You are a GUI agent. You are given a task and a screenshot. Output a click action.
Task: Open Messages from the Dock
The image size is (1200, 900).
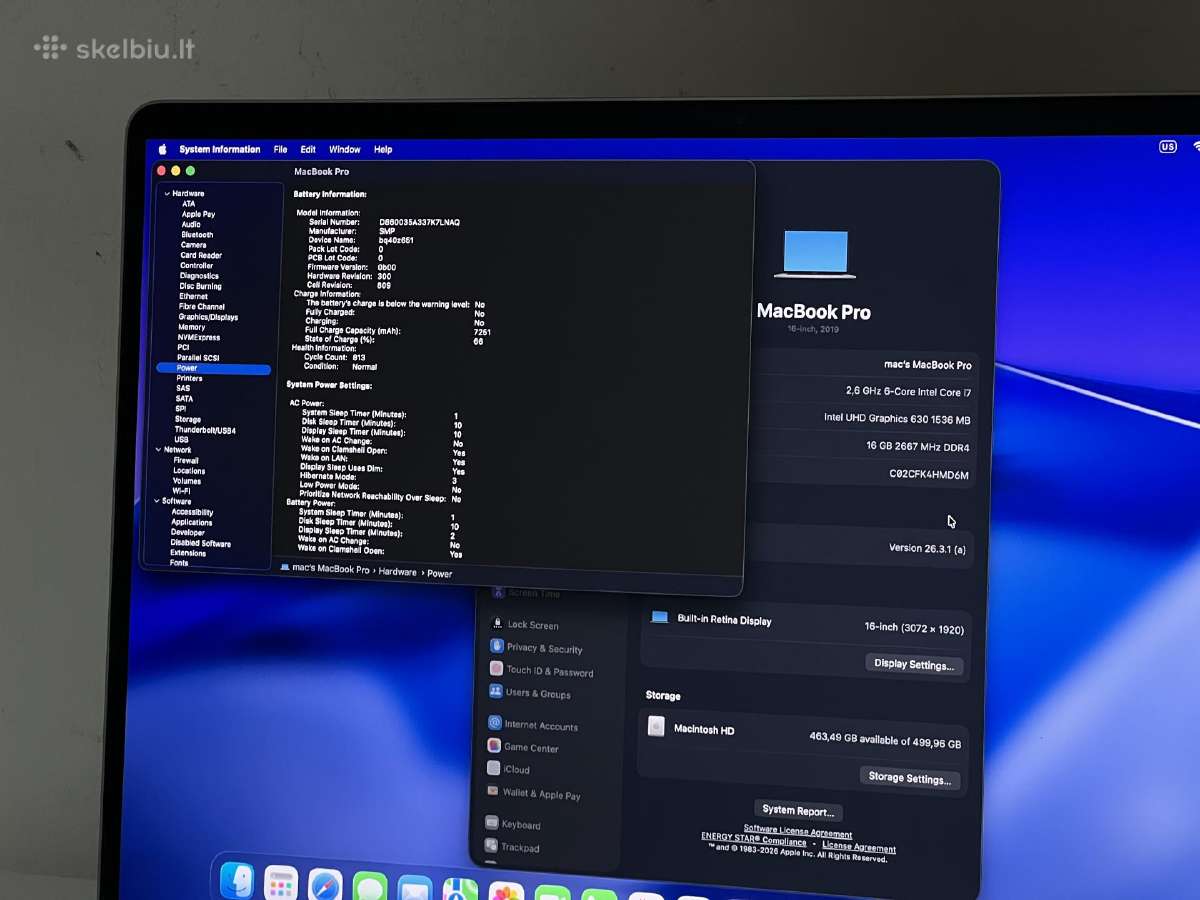[370, 888]
